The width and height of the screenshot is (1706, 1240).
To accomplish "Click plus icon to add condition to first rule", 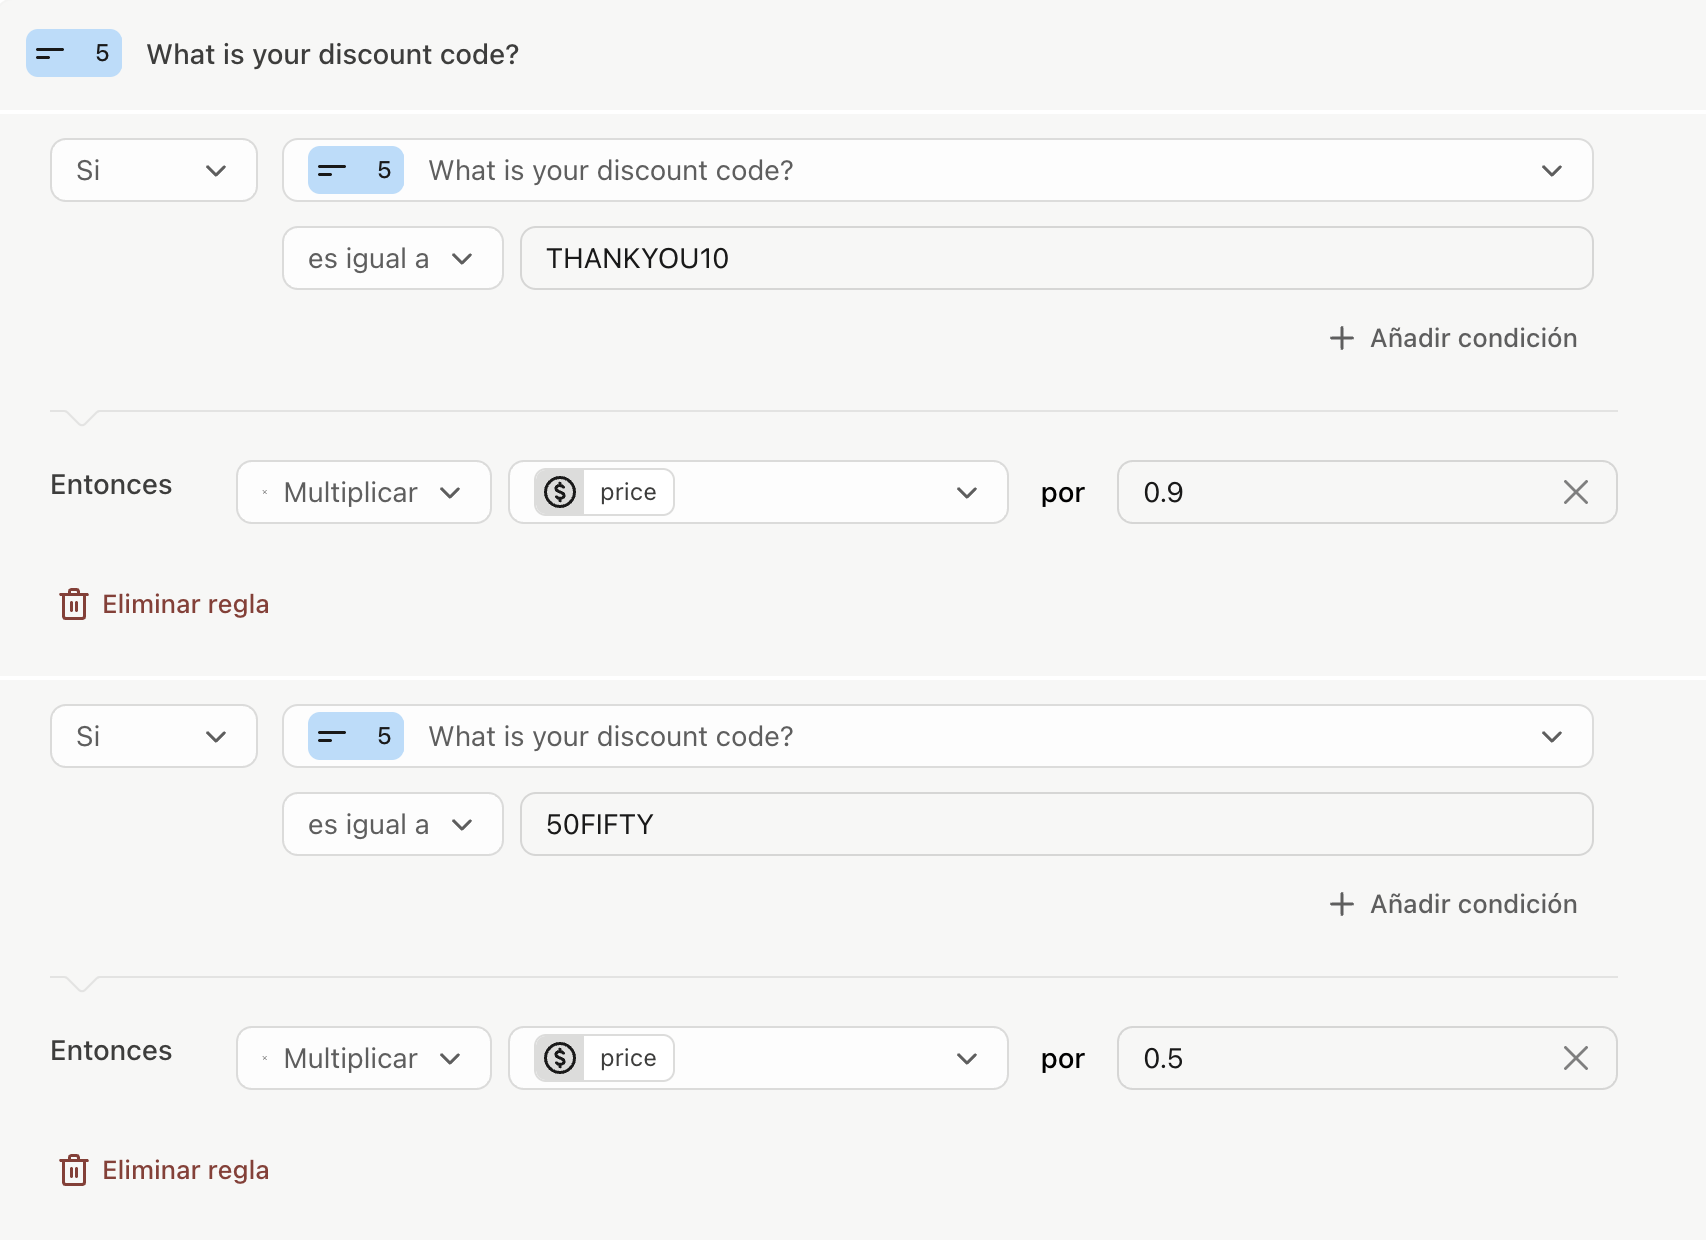I will [x=1341, y=338].
